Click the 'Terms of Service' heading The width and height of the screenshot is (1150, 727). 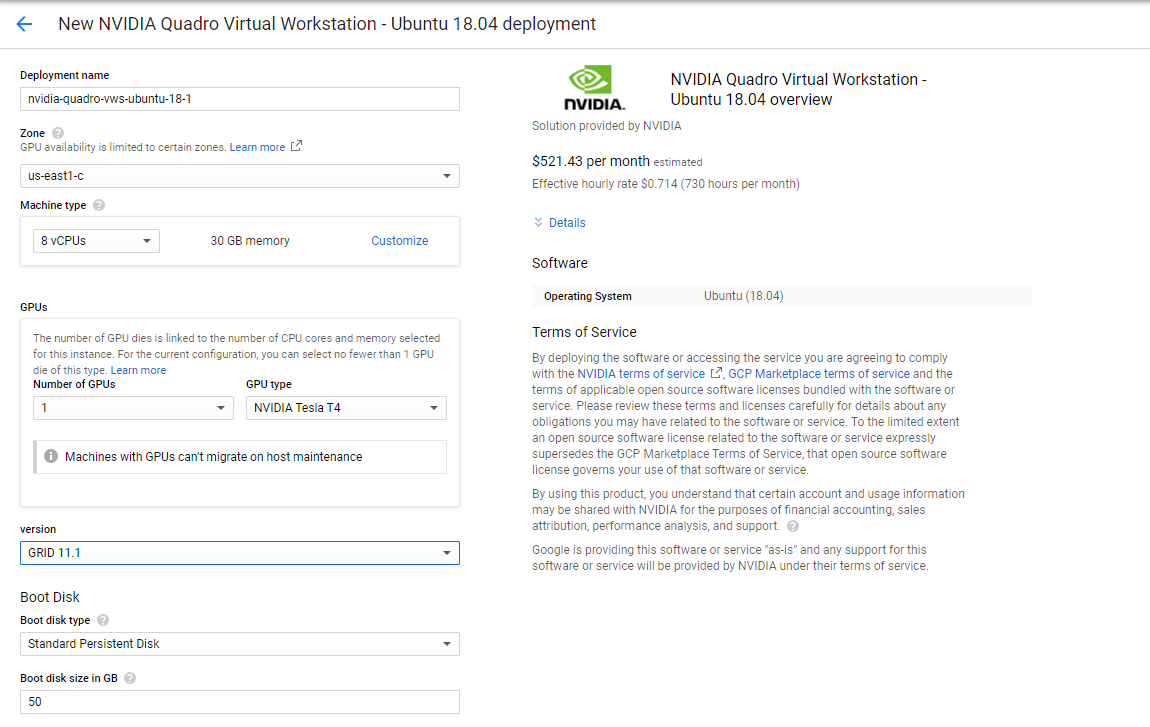click(x=585, y=332)
